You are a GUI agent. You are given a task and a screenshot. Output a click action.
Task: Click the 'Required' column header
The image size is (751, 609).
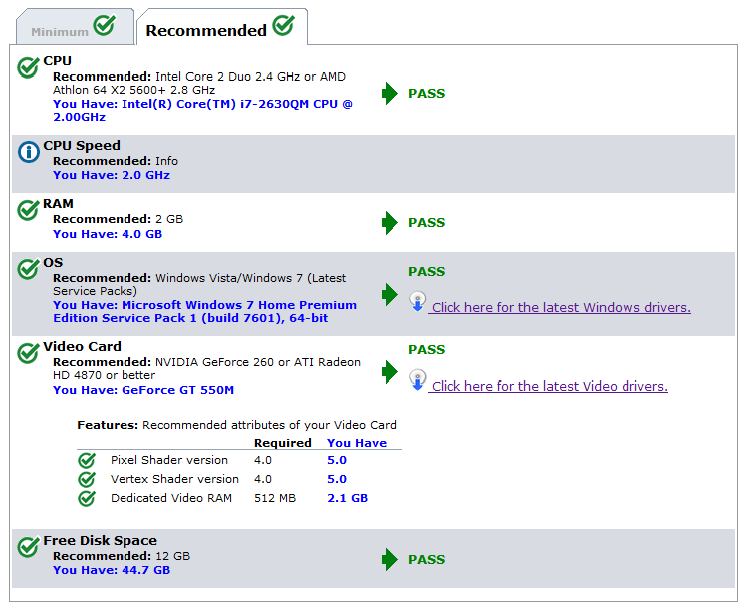(283, 443)
